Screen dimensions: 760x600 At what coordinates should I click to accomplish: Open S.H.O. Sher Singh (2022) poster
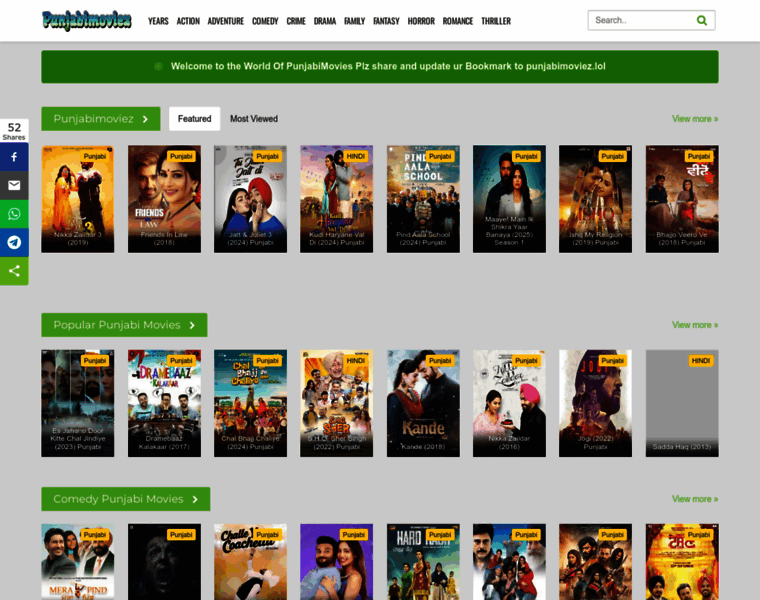tap(336, 403)
